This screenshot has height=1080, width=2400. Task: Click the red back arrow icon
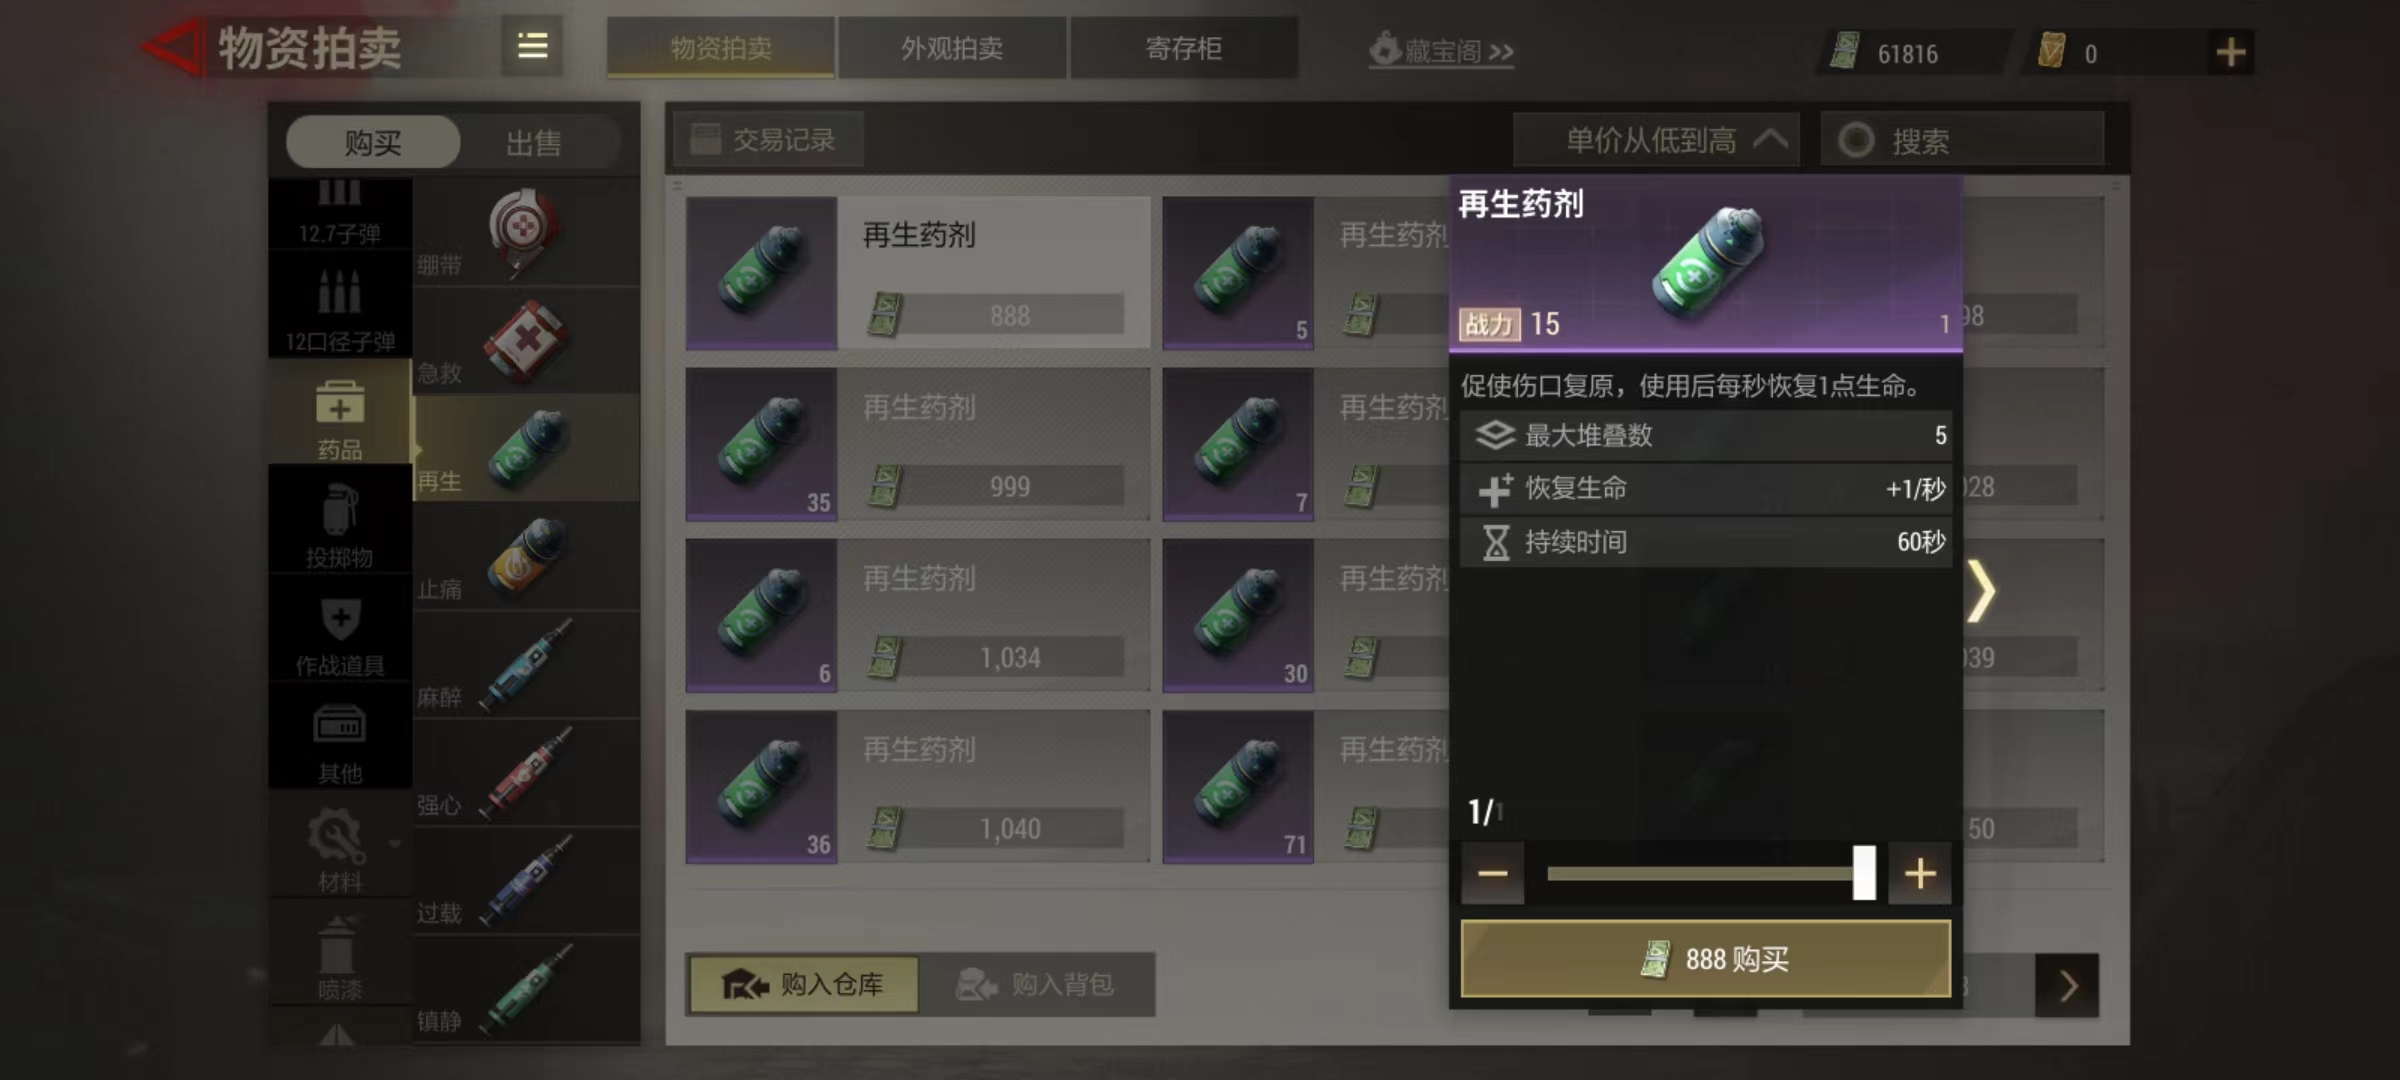pos(172,47)
